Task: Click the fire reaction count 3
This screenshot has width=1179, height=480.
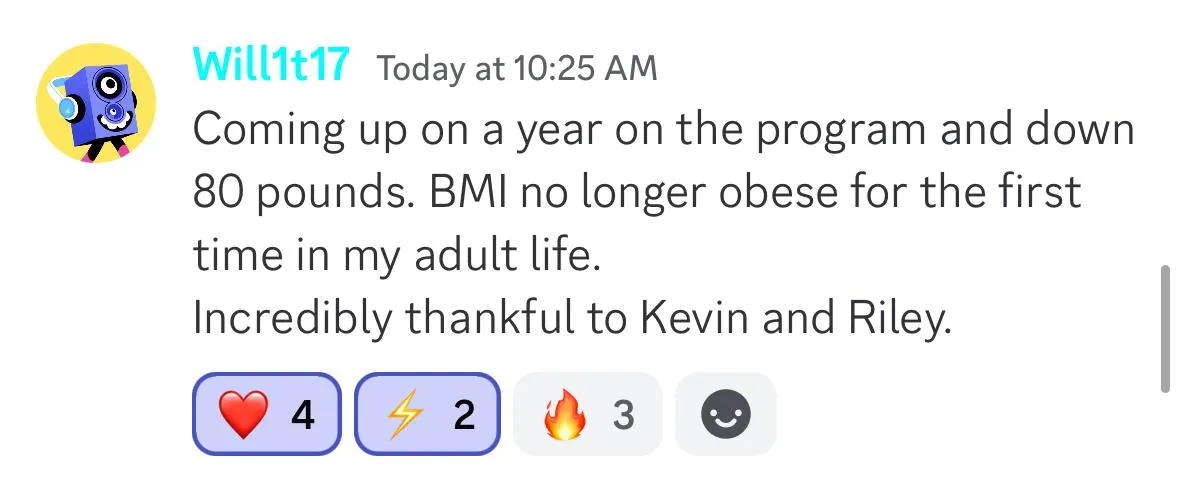Action: [623, 415]
